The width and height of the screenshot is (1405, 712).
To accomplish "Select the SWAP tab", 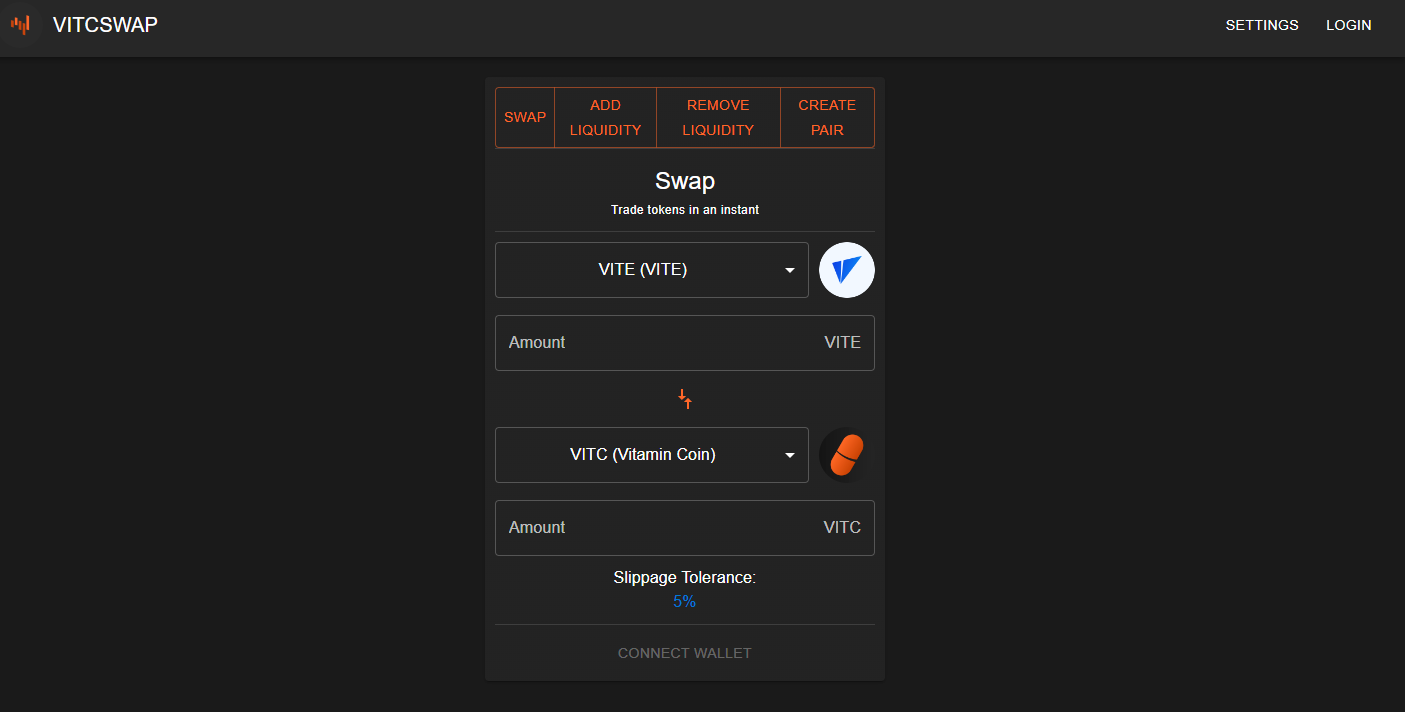I will (x=525, y=117).
